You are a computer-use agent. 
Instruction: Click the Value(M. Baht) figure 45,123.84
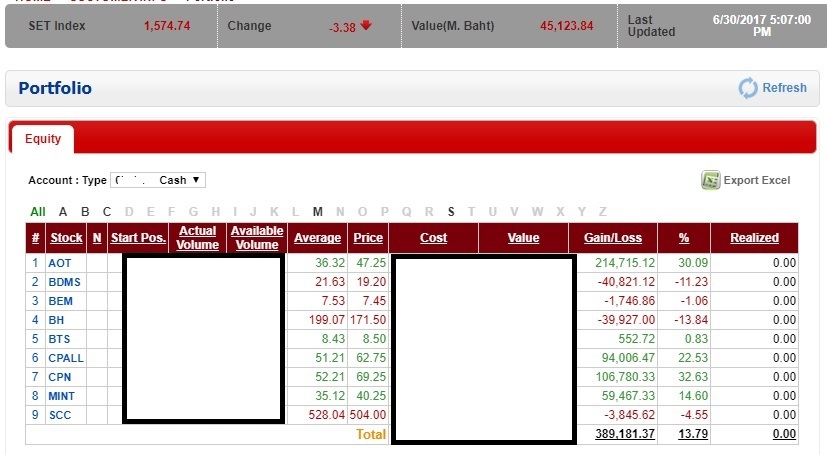coord(566,26)
